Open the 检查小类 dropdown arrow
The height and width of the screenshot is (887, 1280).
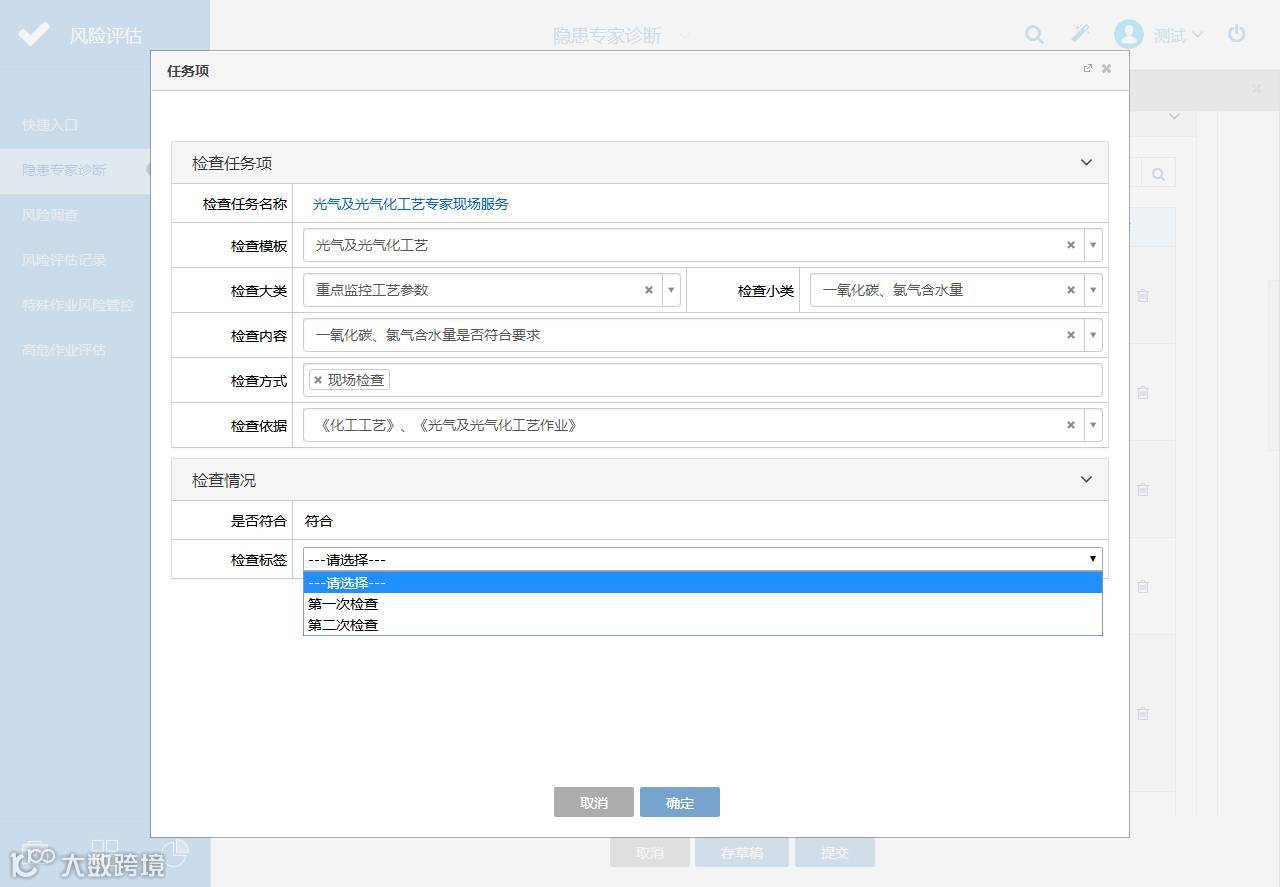(1093, 290)
